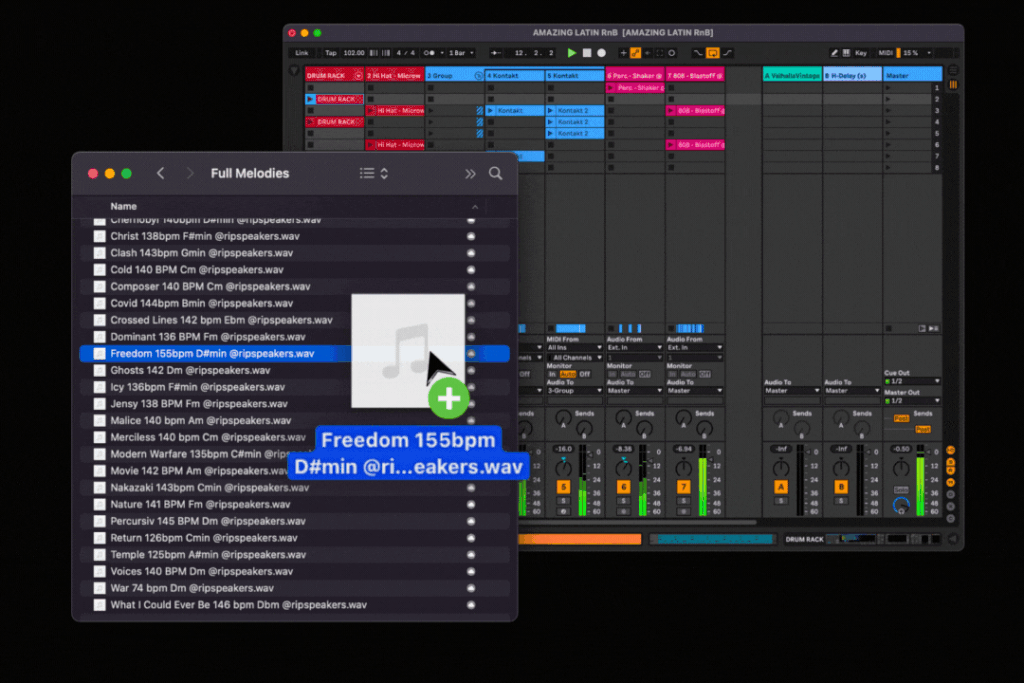Click the Arrangement Record button
Screen dimensions: 1024x683
click(x=601, y=53)
